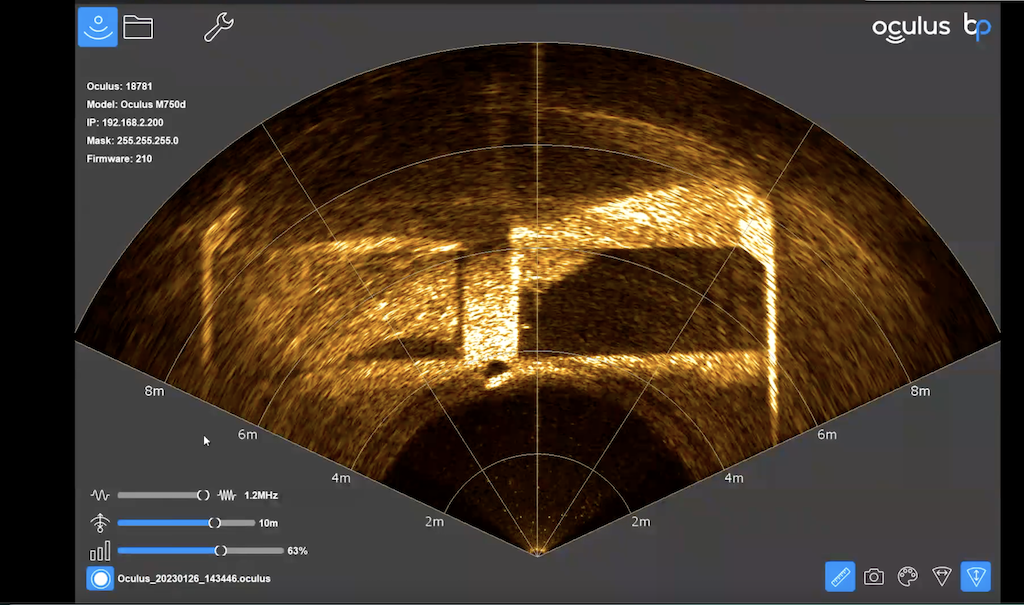
Task: Toggle vertical flip of sonar view
Action: [x=976, y=576]
